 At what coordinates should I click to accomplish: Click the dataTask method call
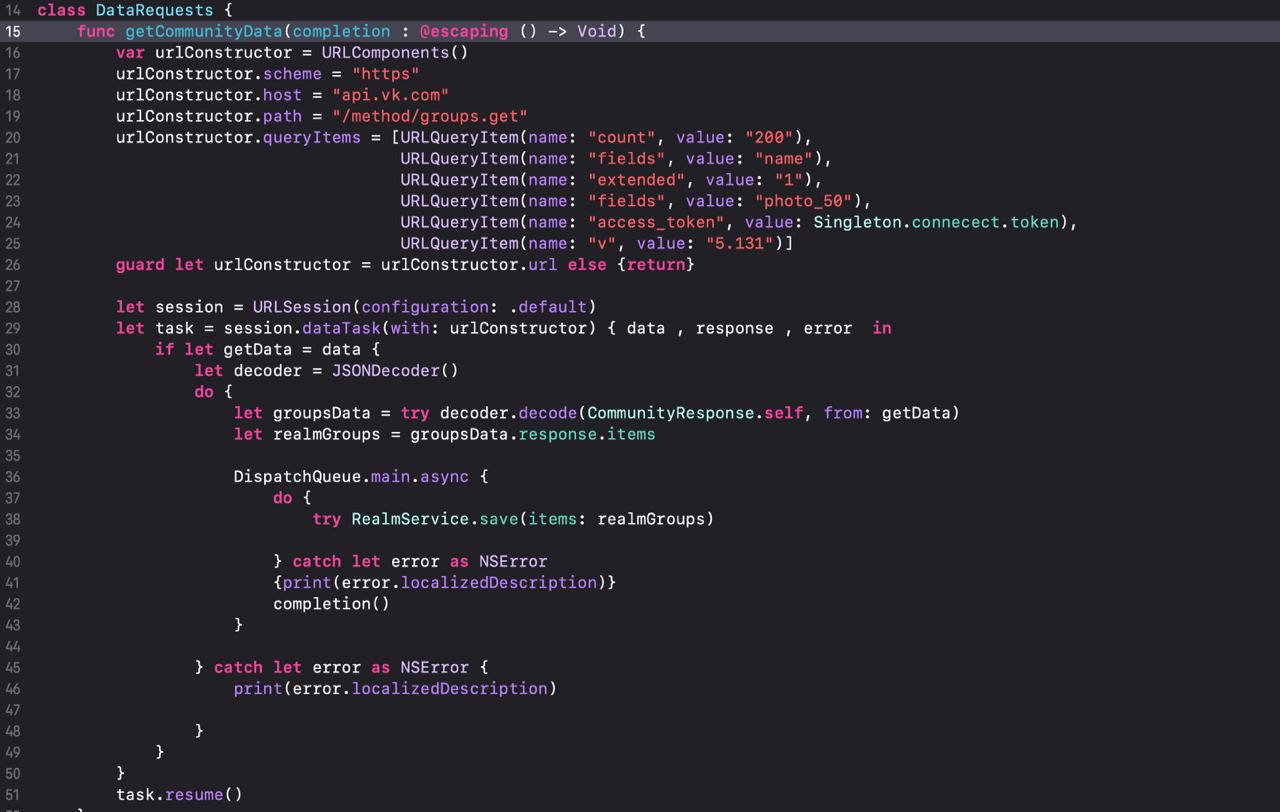pos(342,328)
